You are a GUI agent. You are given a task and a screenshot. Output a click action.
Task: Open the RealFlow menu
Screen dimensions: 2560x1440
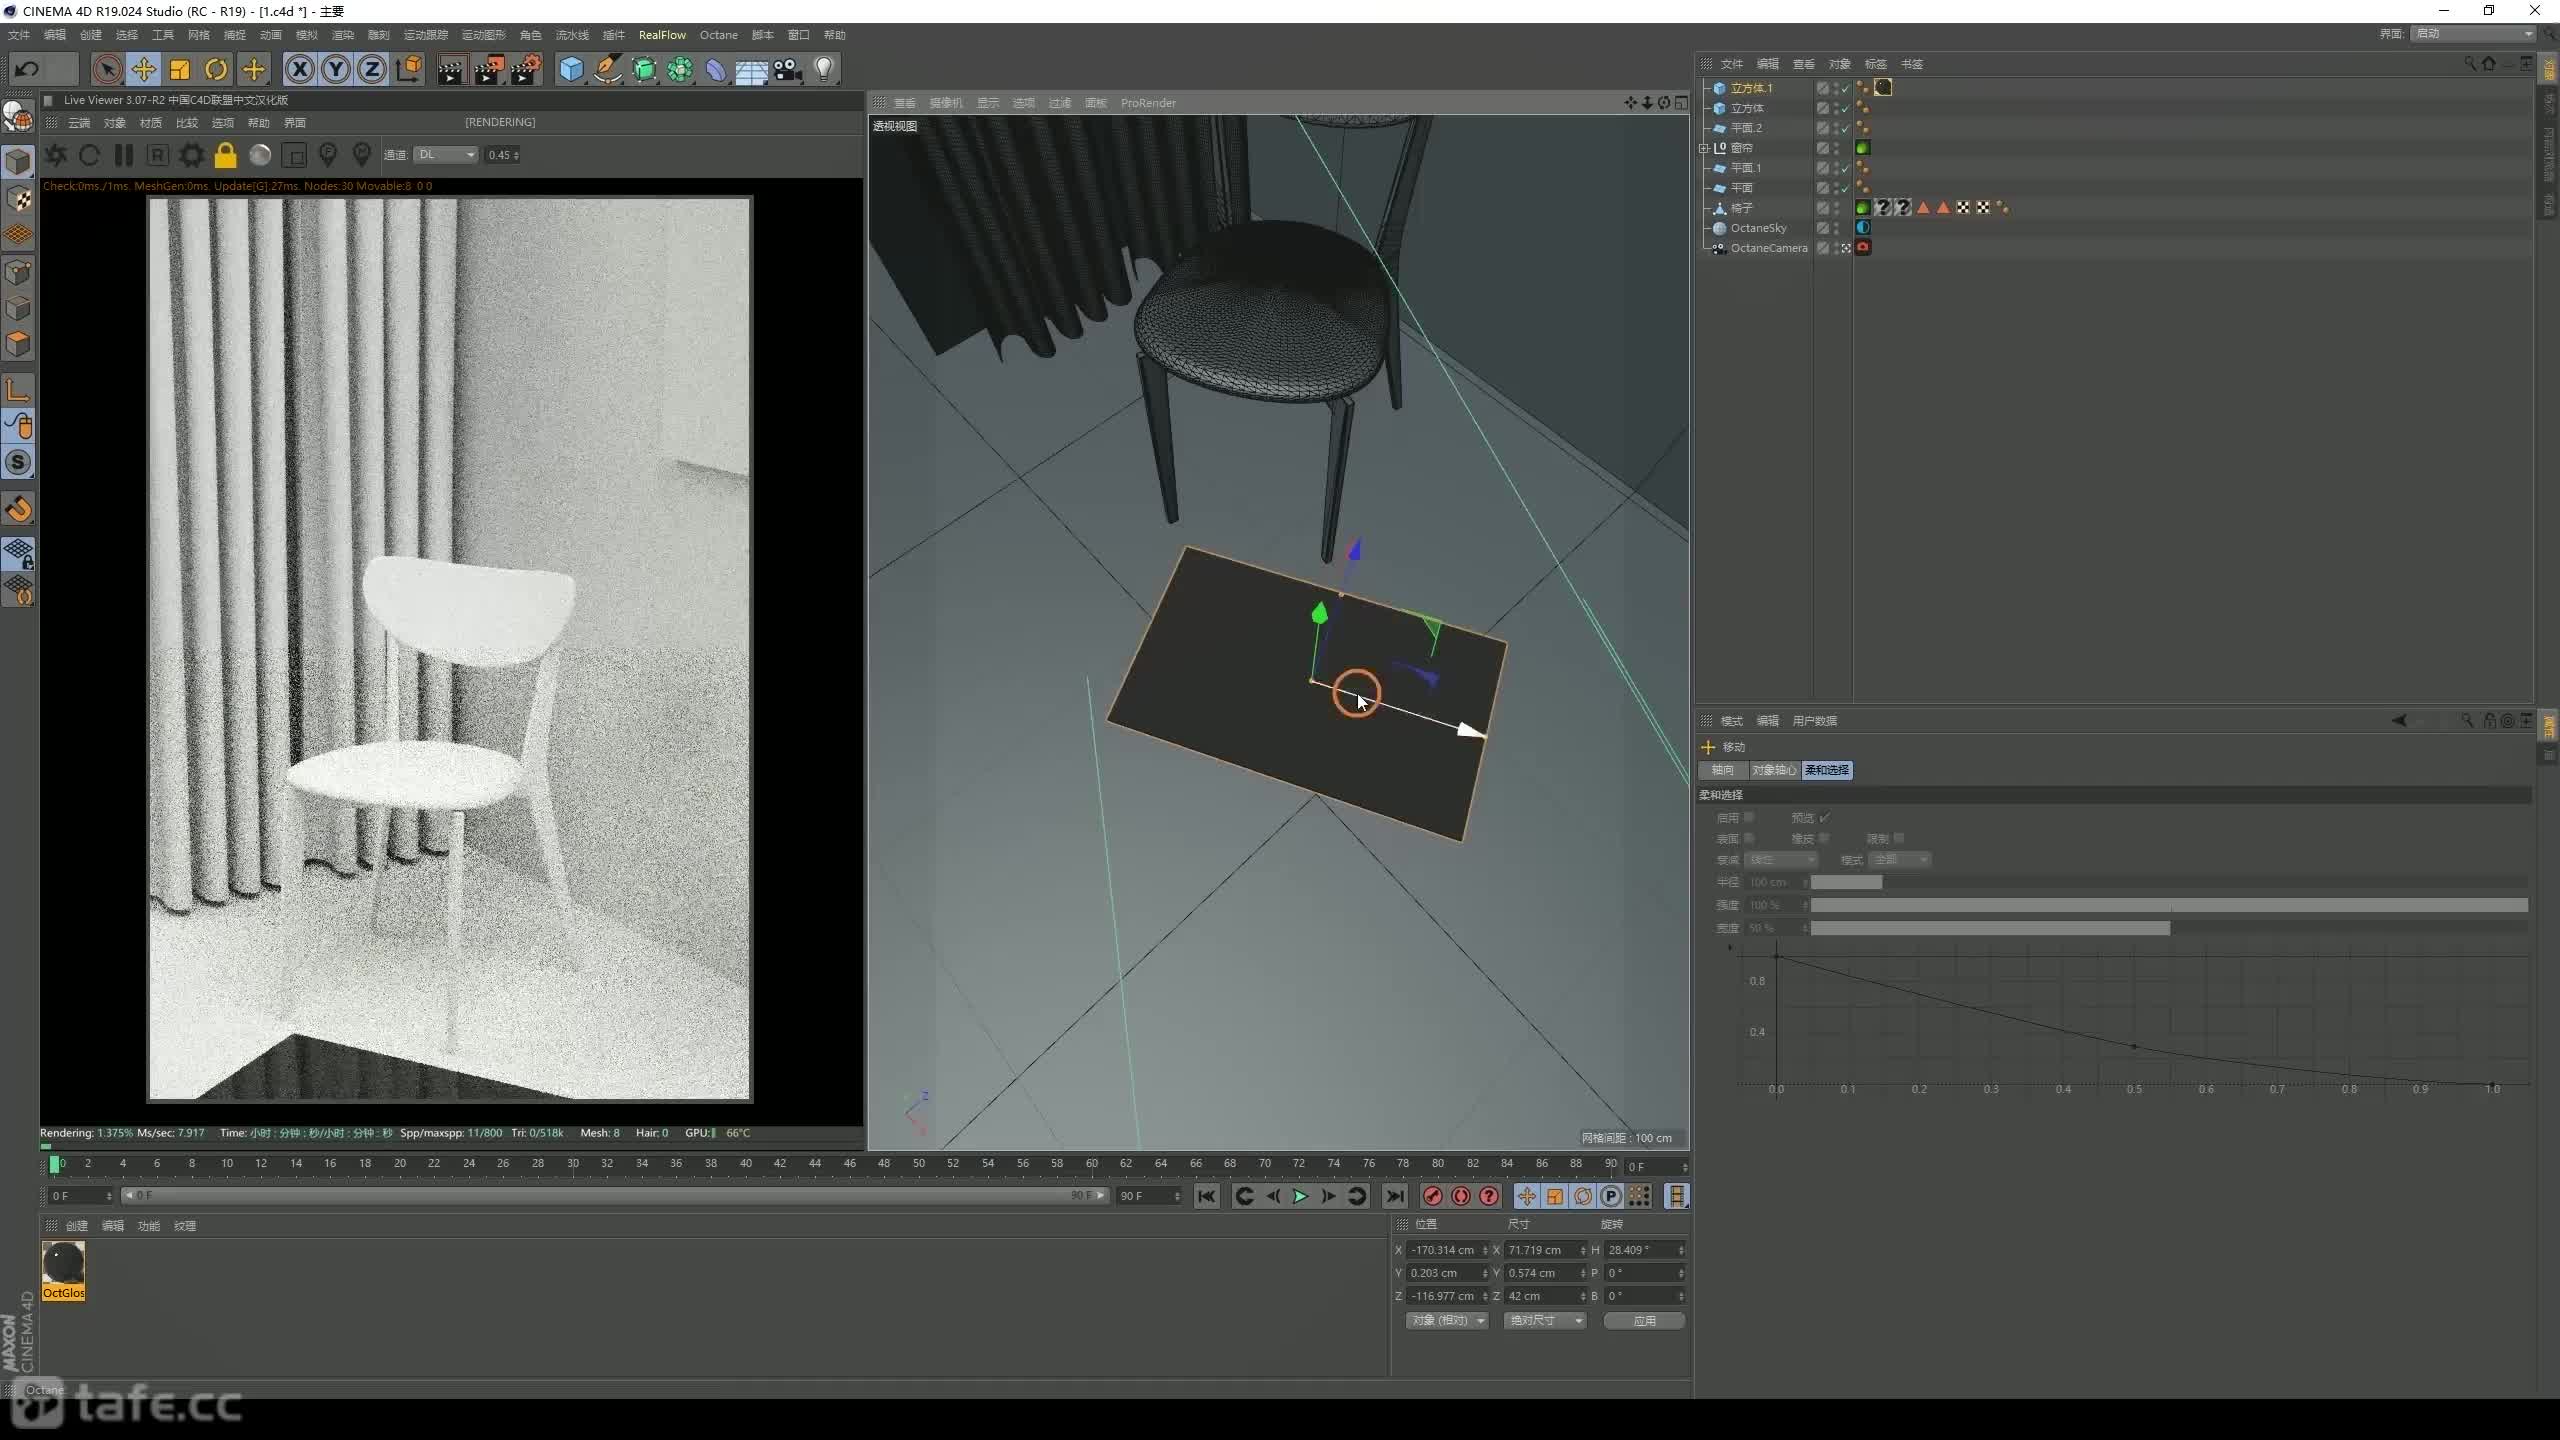tap(662, 35)
